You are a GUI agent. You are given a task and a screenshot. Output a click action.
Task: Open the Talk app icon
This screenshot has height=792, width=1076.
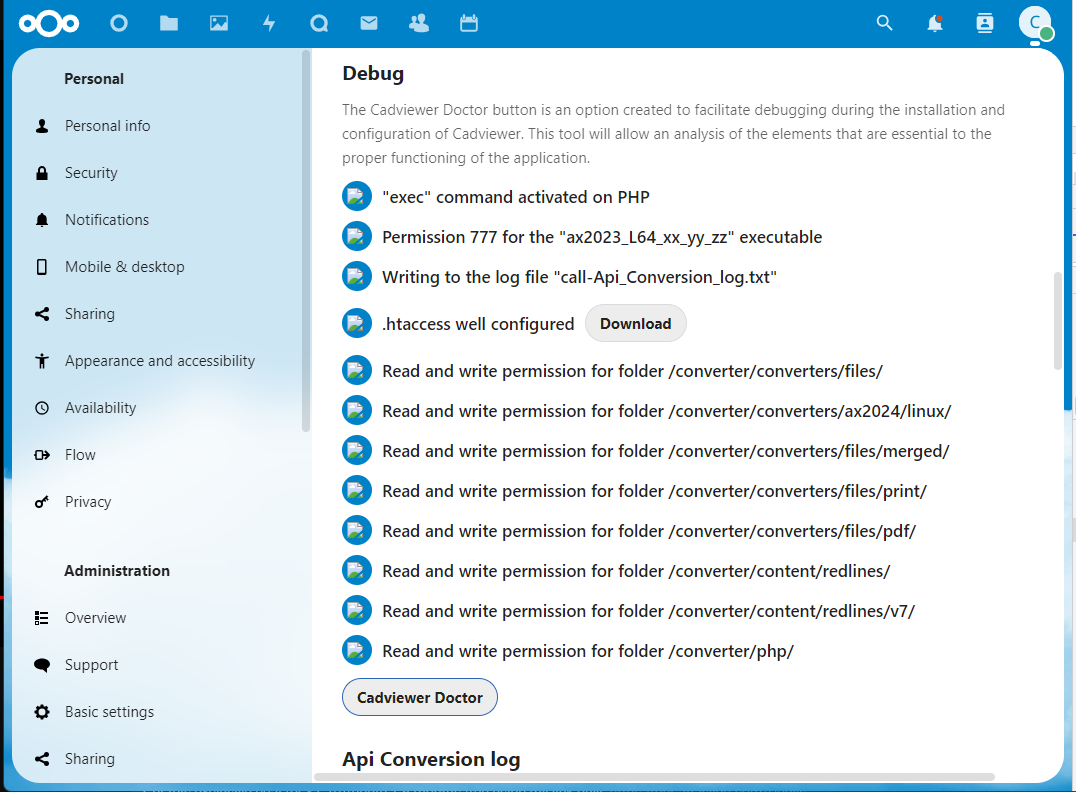[x=319, y=23]
